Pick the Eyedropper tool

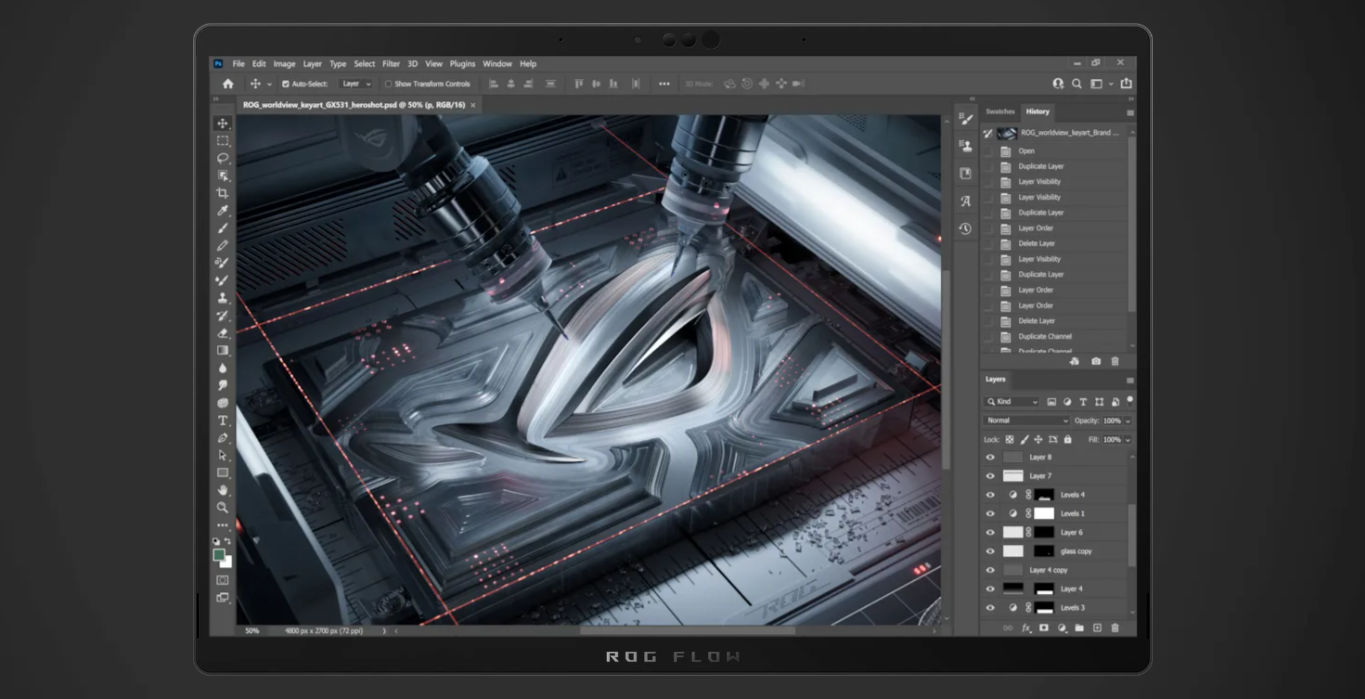[x=222, y=211]
